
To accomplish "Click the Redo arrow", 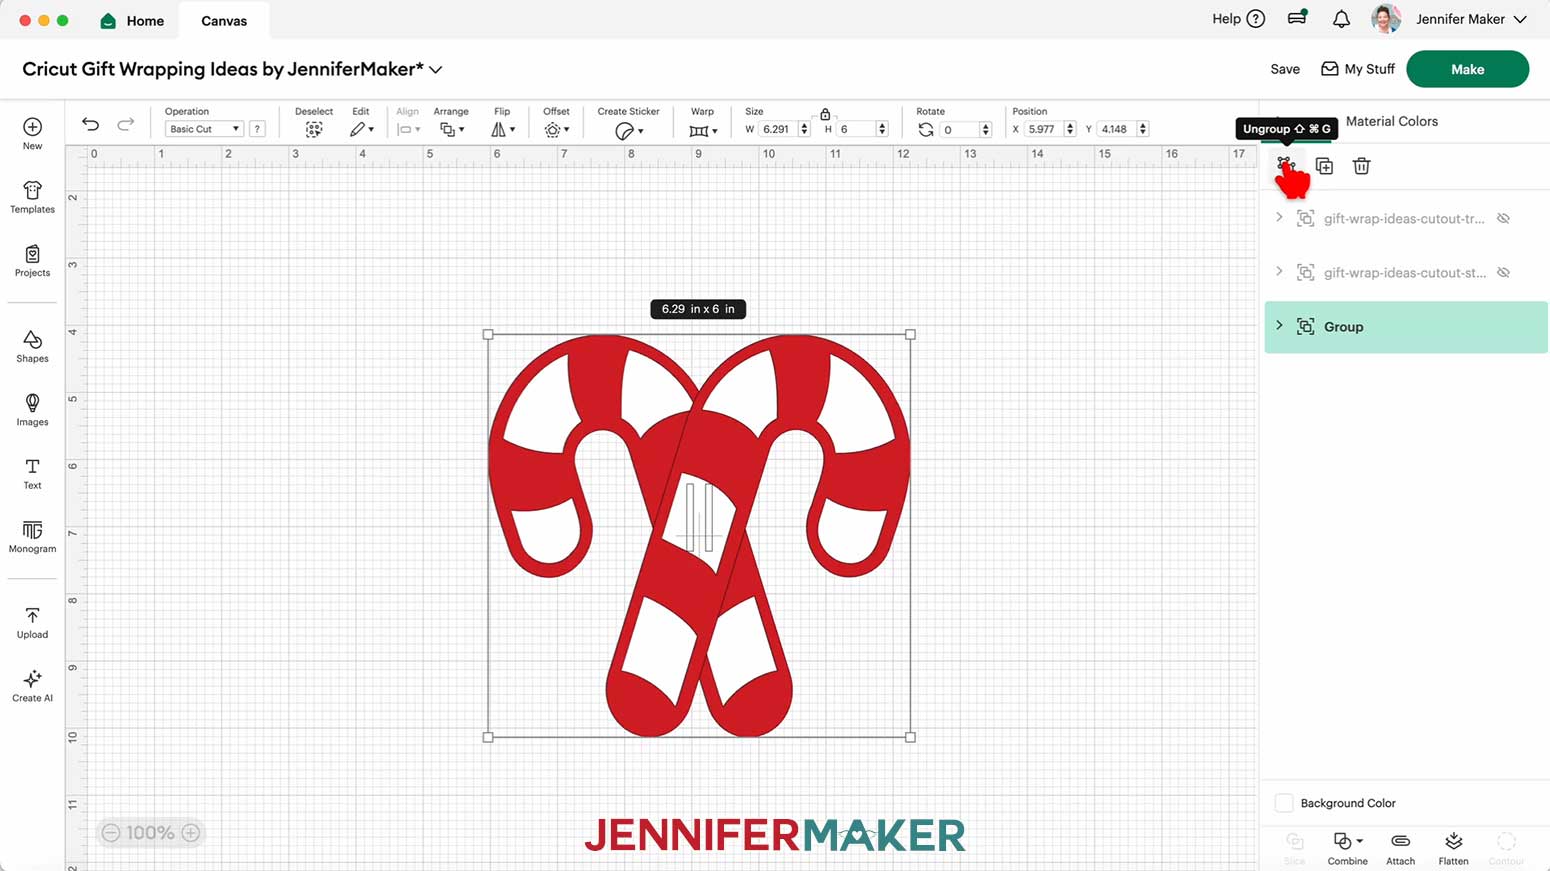I will [x=126, y=124].
